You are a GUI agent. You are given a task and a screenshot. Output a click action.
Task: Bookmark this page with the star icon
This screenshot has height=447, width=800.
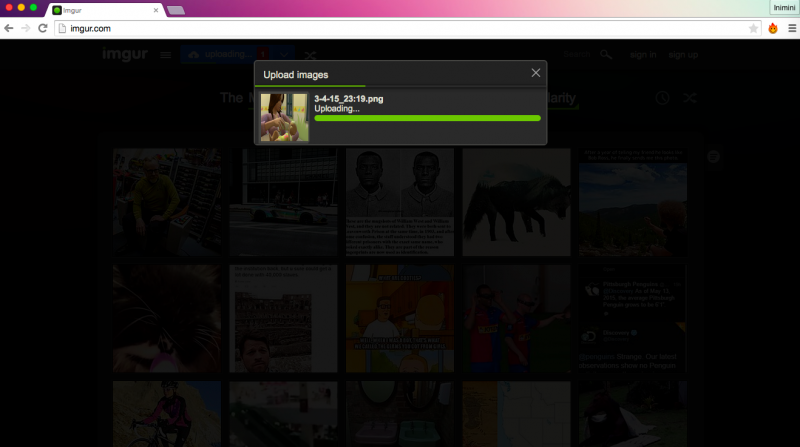click(753, 29)
